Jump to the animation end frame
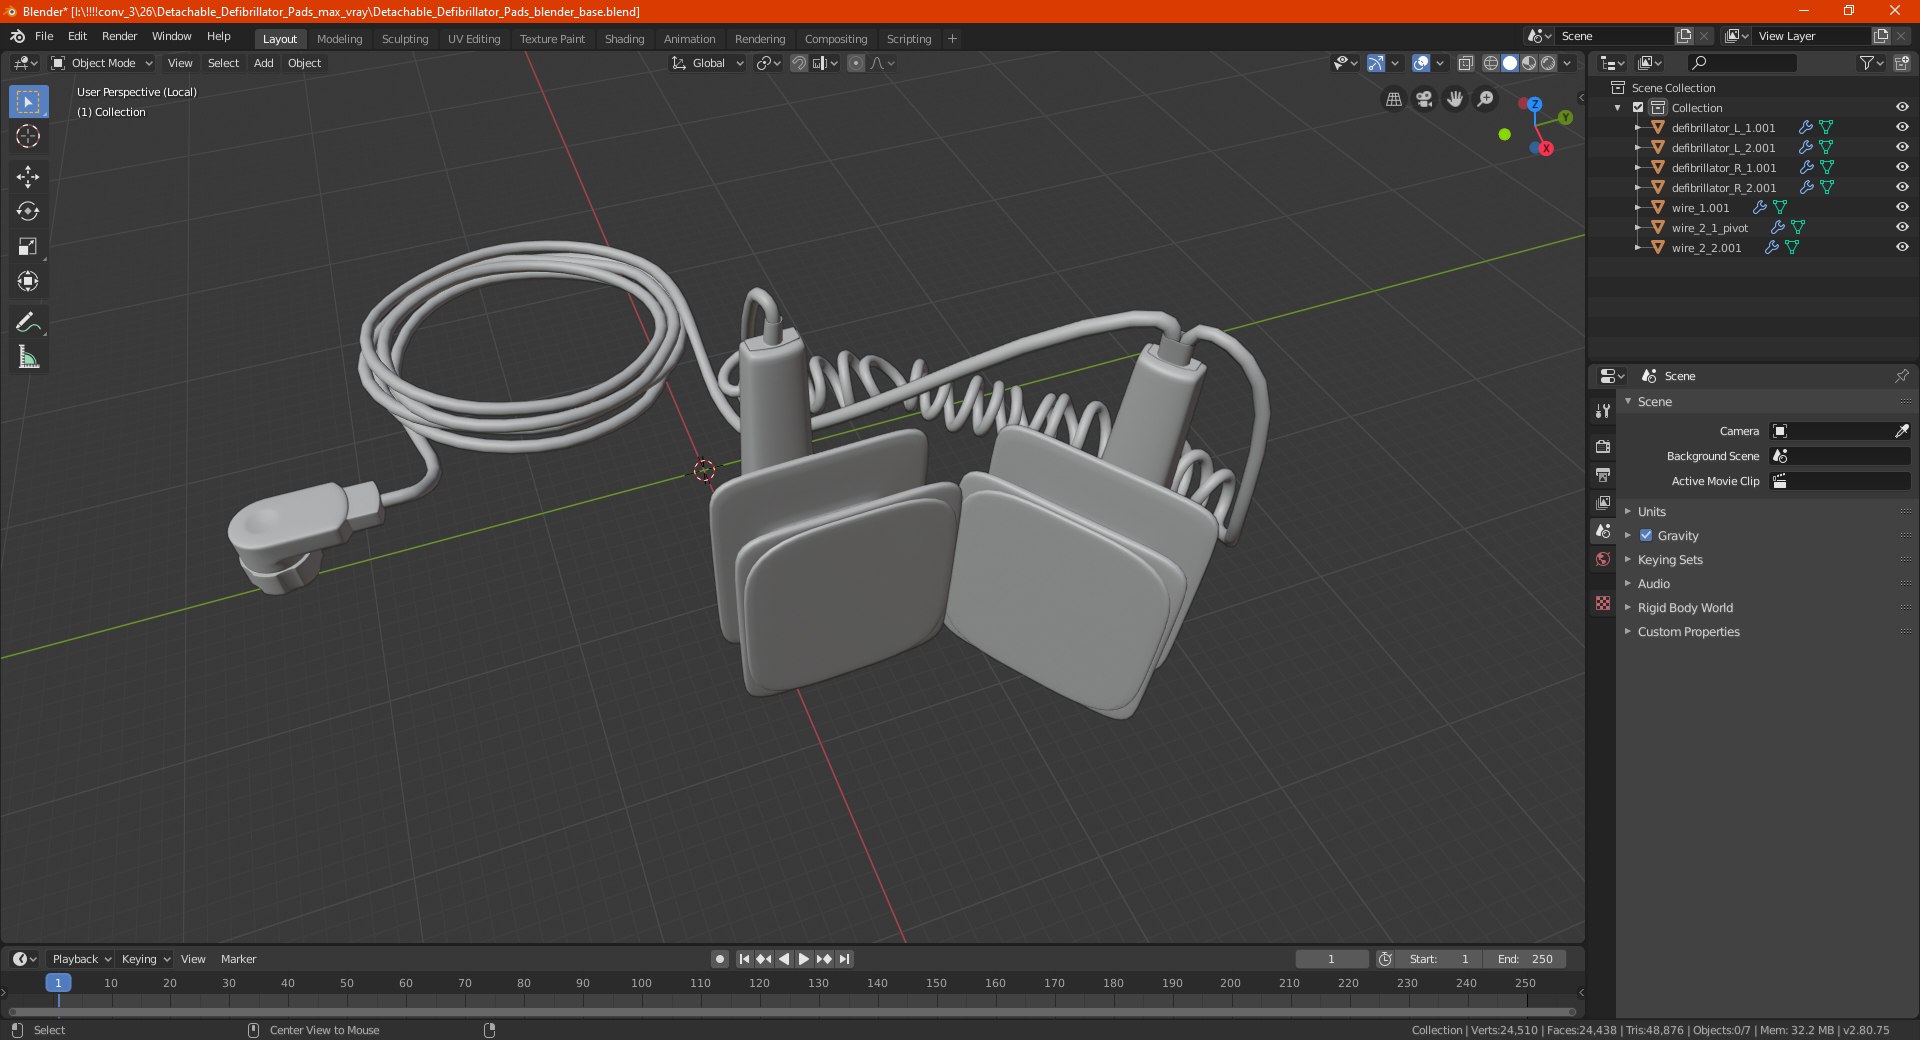The width and height of the screenshot is (1920, 1040). pyautogui.click(x=844, y=959)
